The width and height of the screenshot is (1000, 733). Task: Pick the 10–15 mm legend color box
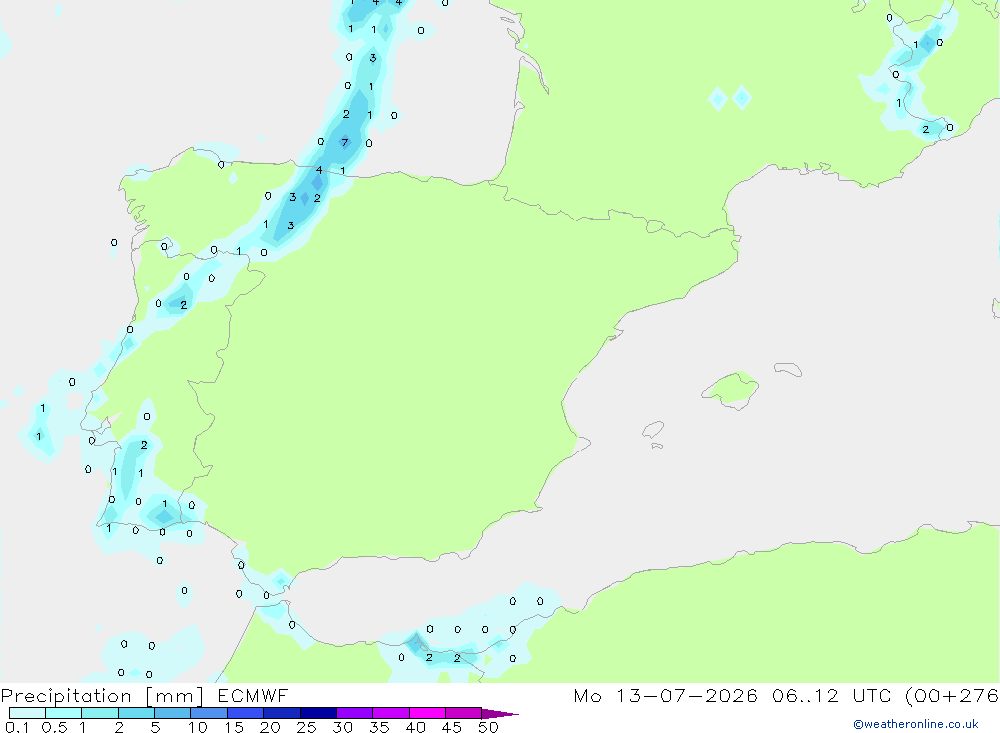[209, 713]
